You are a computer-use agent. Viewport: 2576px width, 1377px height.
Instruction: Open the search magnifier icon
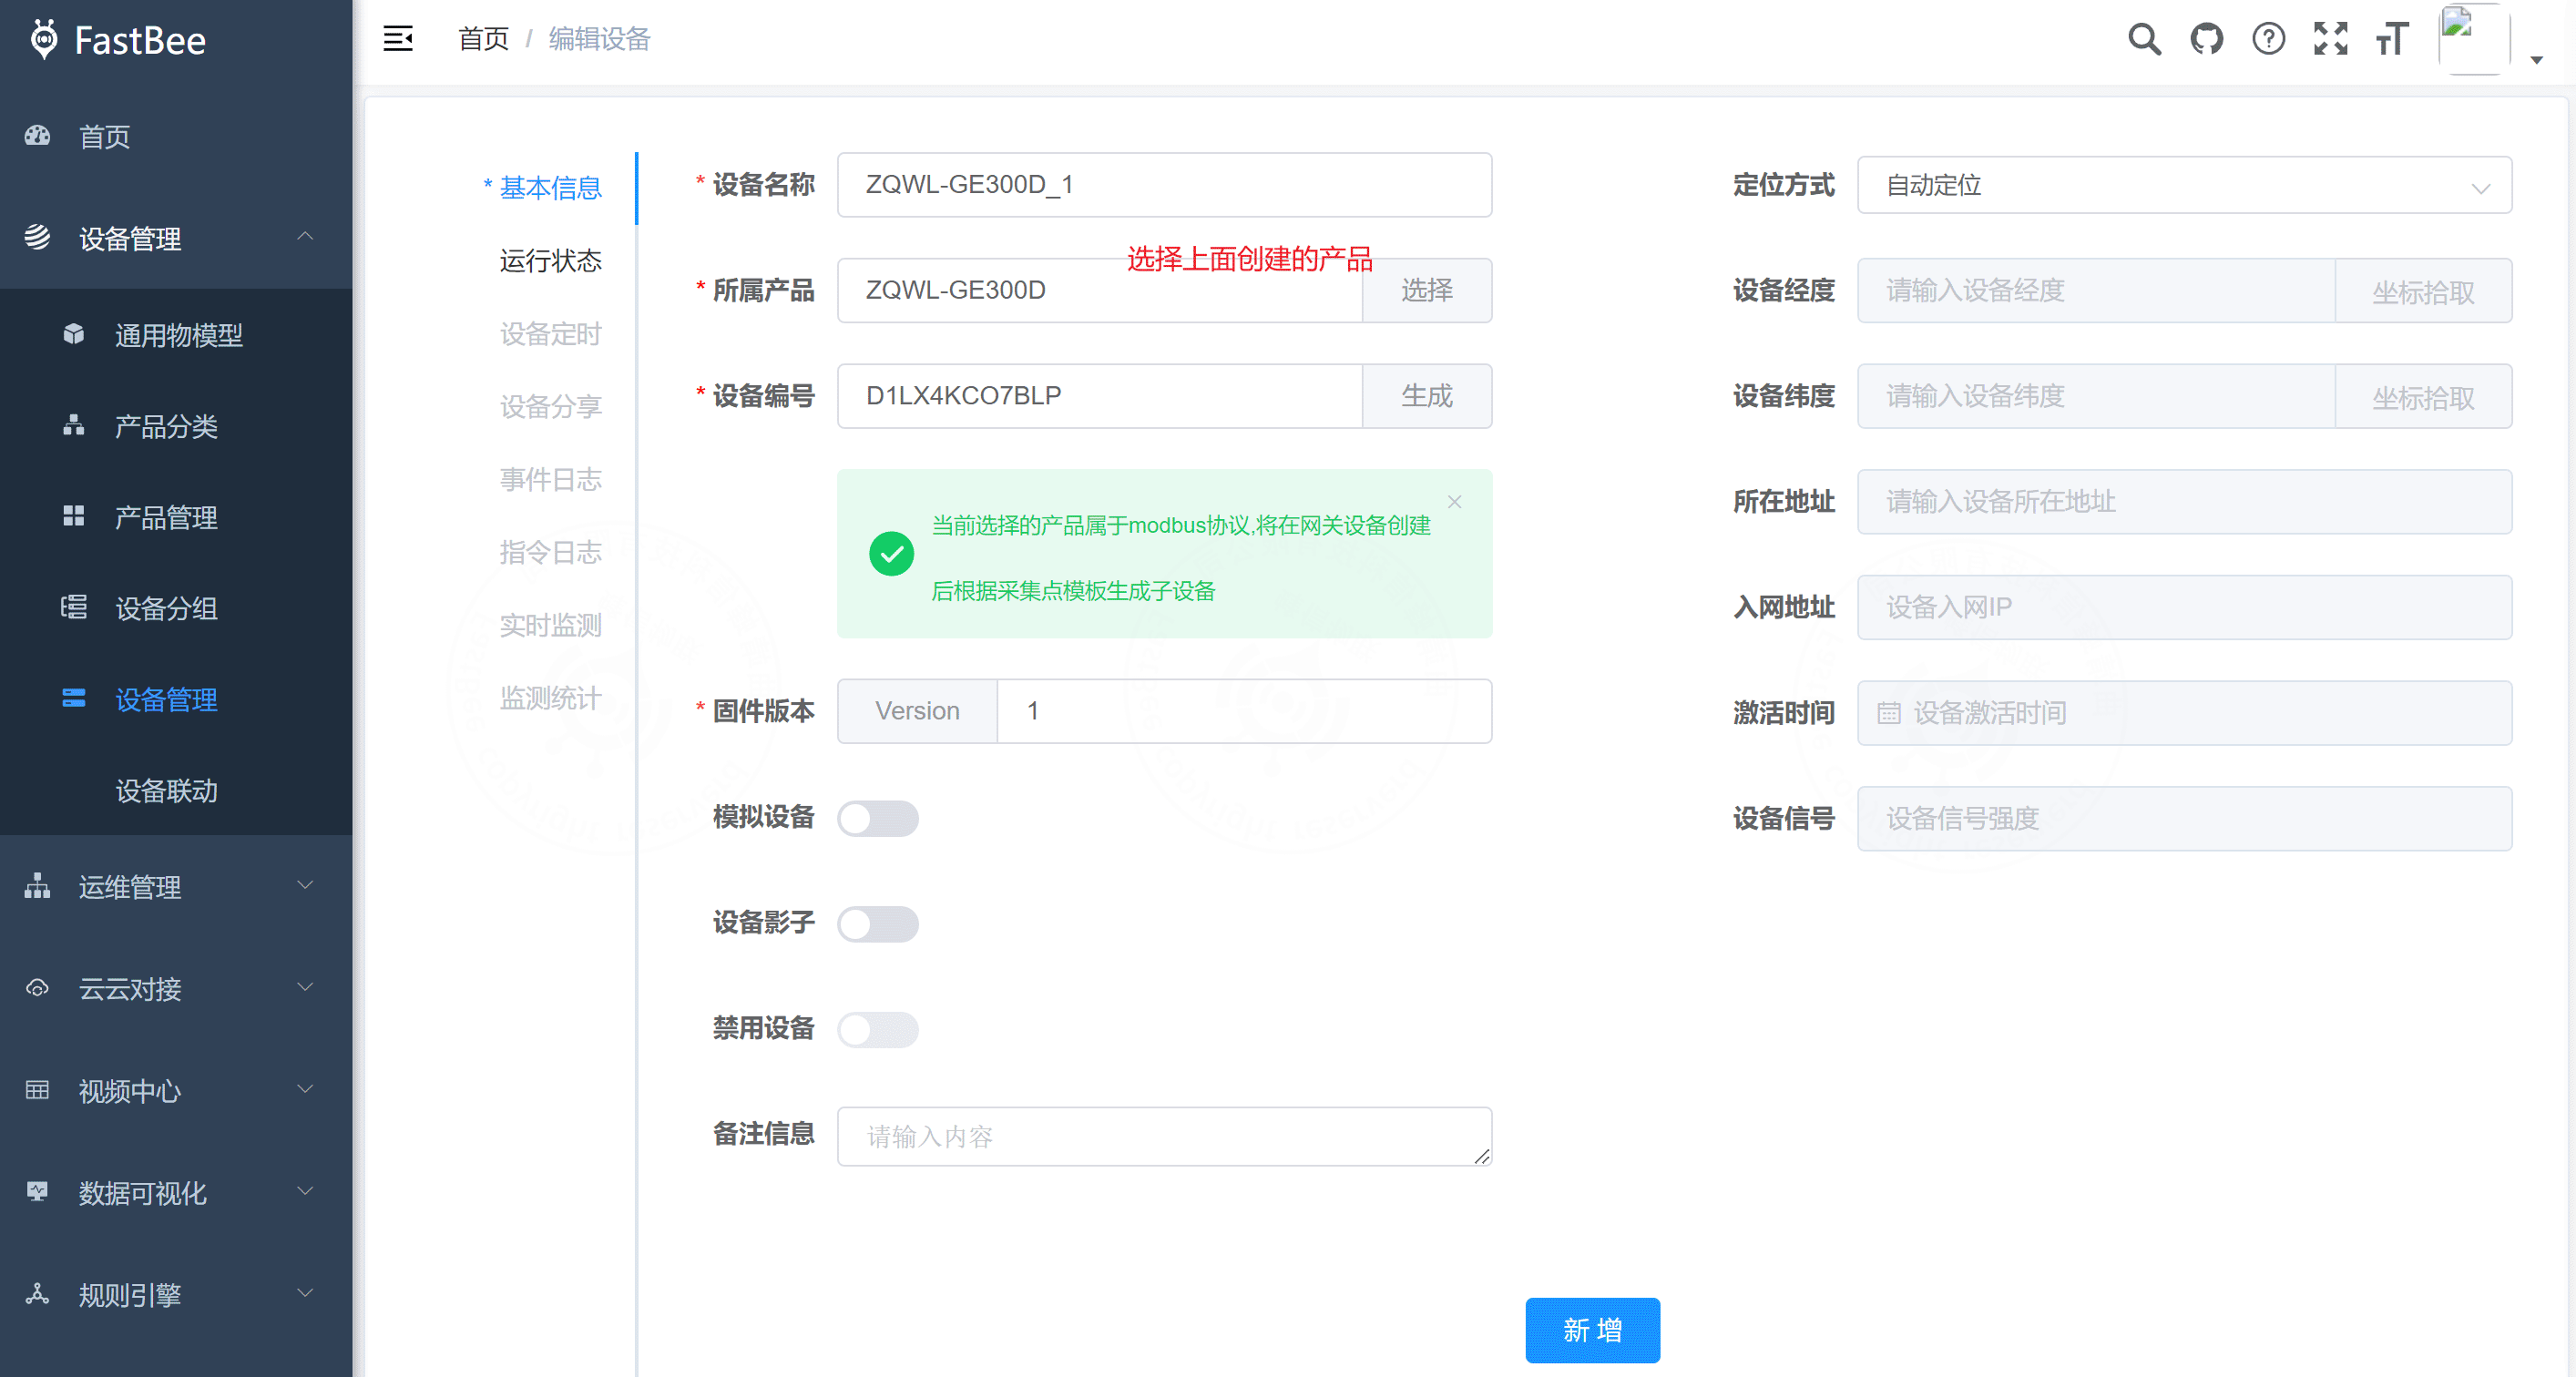(x=2144, y=39)
